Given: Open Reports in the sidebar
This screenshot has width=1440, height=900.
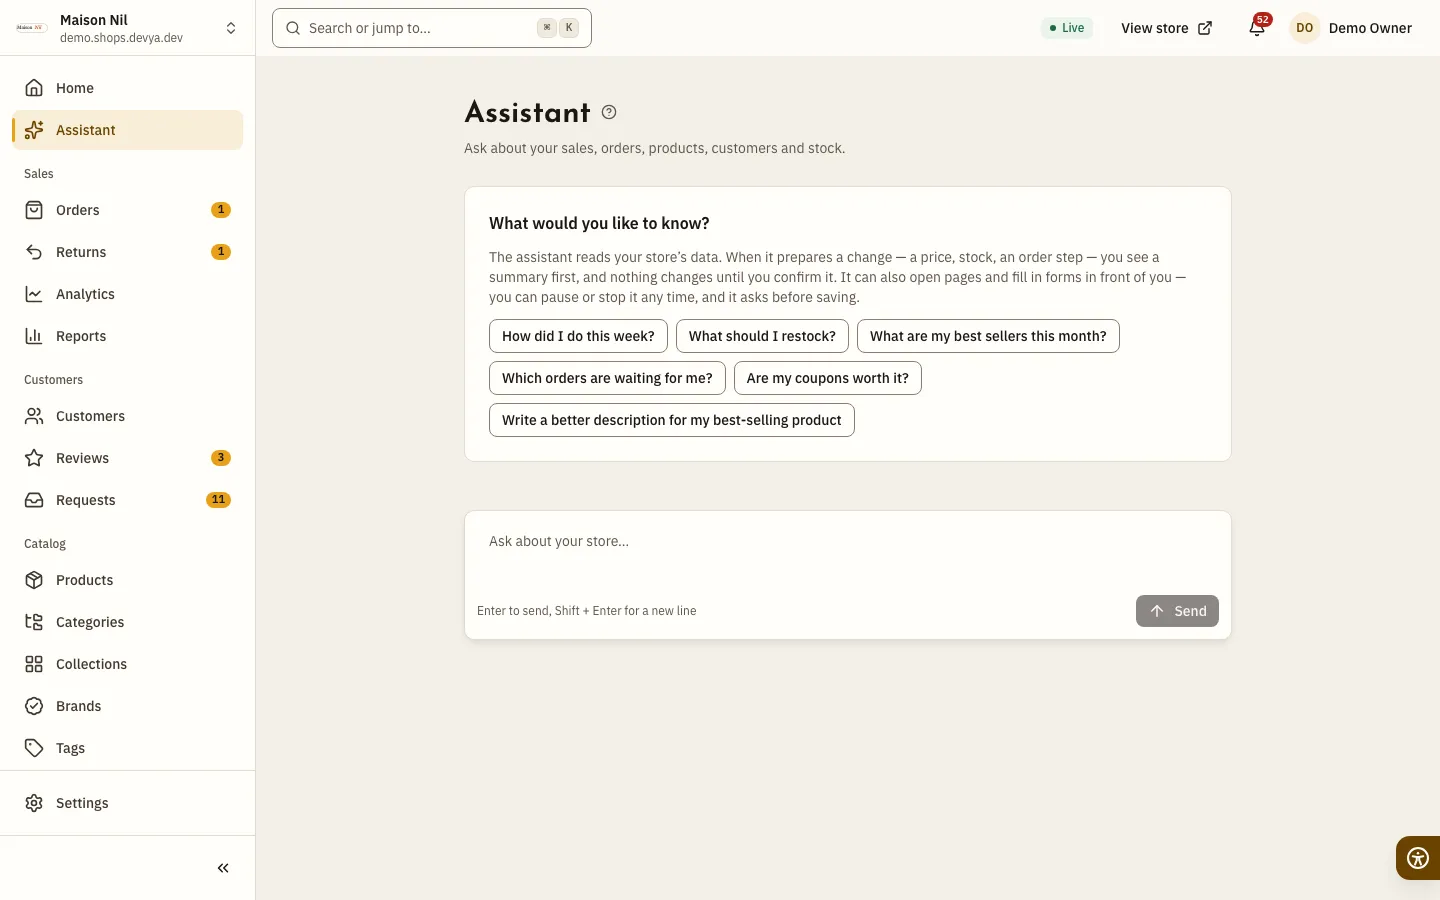Looking at the screenshot, I should click(127, 336).
